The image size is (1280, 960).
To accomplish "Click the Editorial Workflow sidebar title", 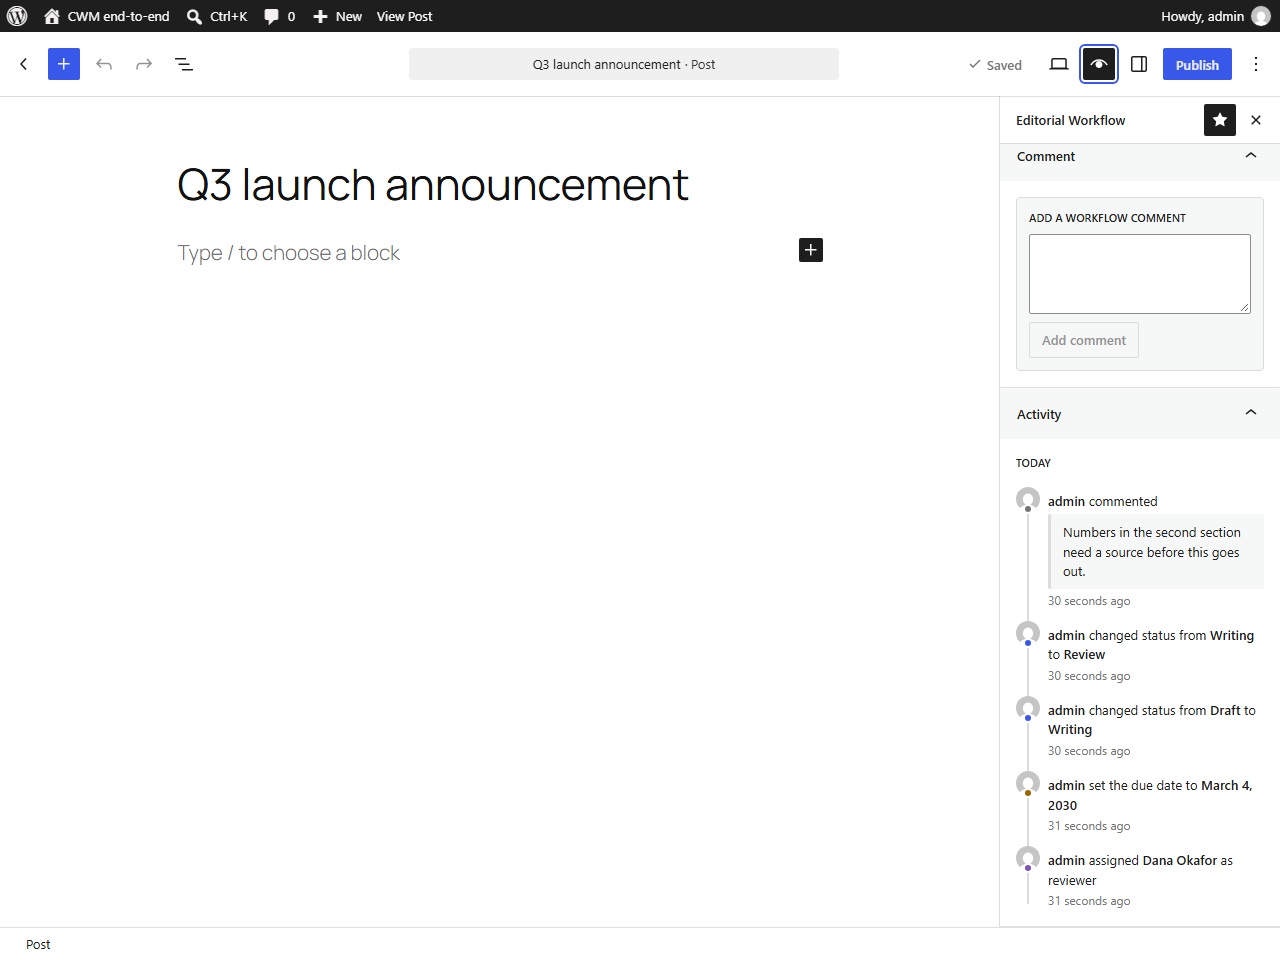I will click(x=1070, y=120).
